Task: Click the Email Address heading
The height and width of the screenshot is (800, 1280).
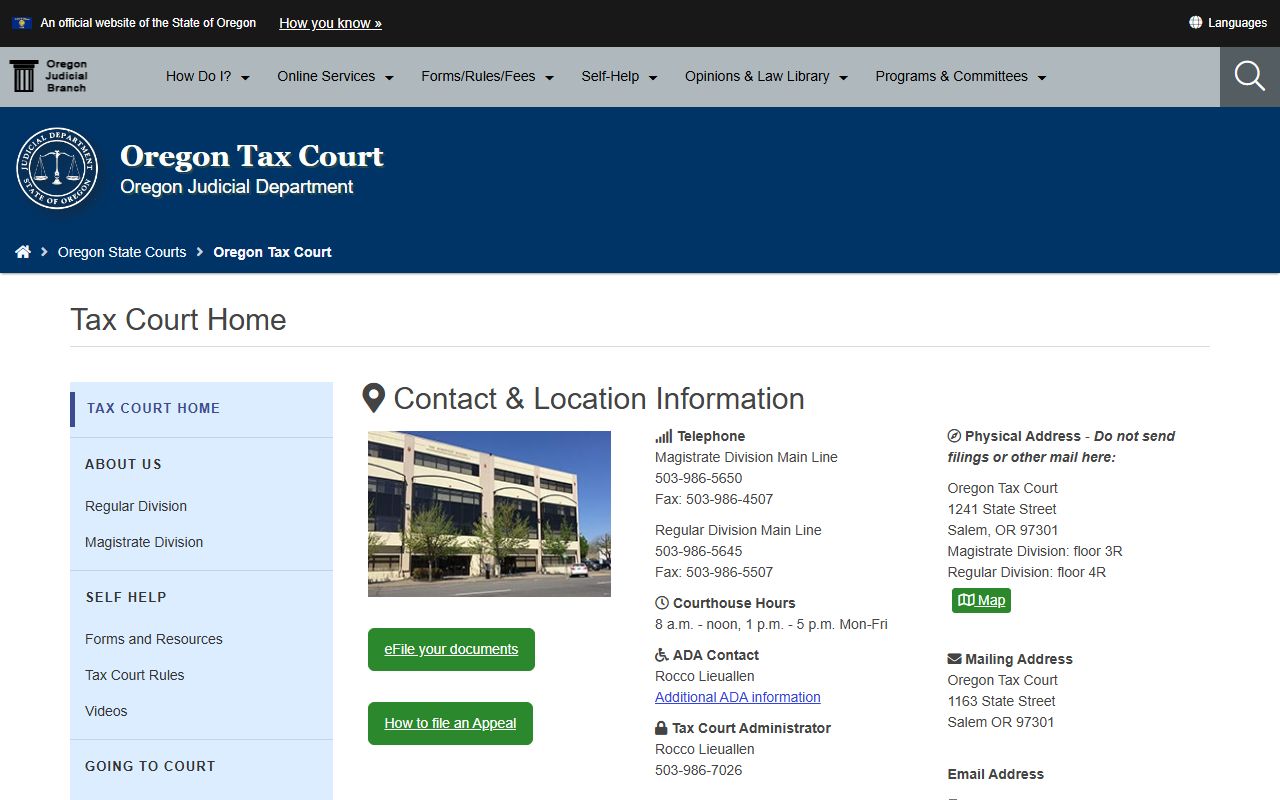Action: coord(995,774)
